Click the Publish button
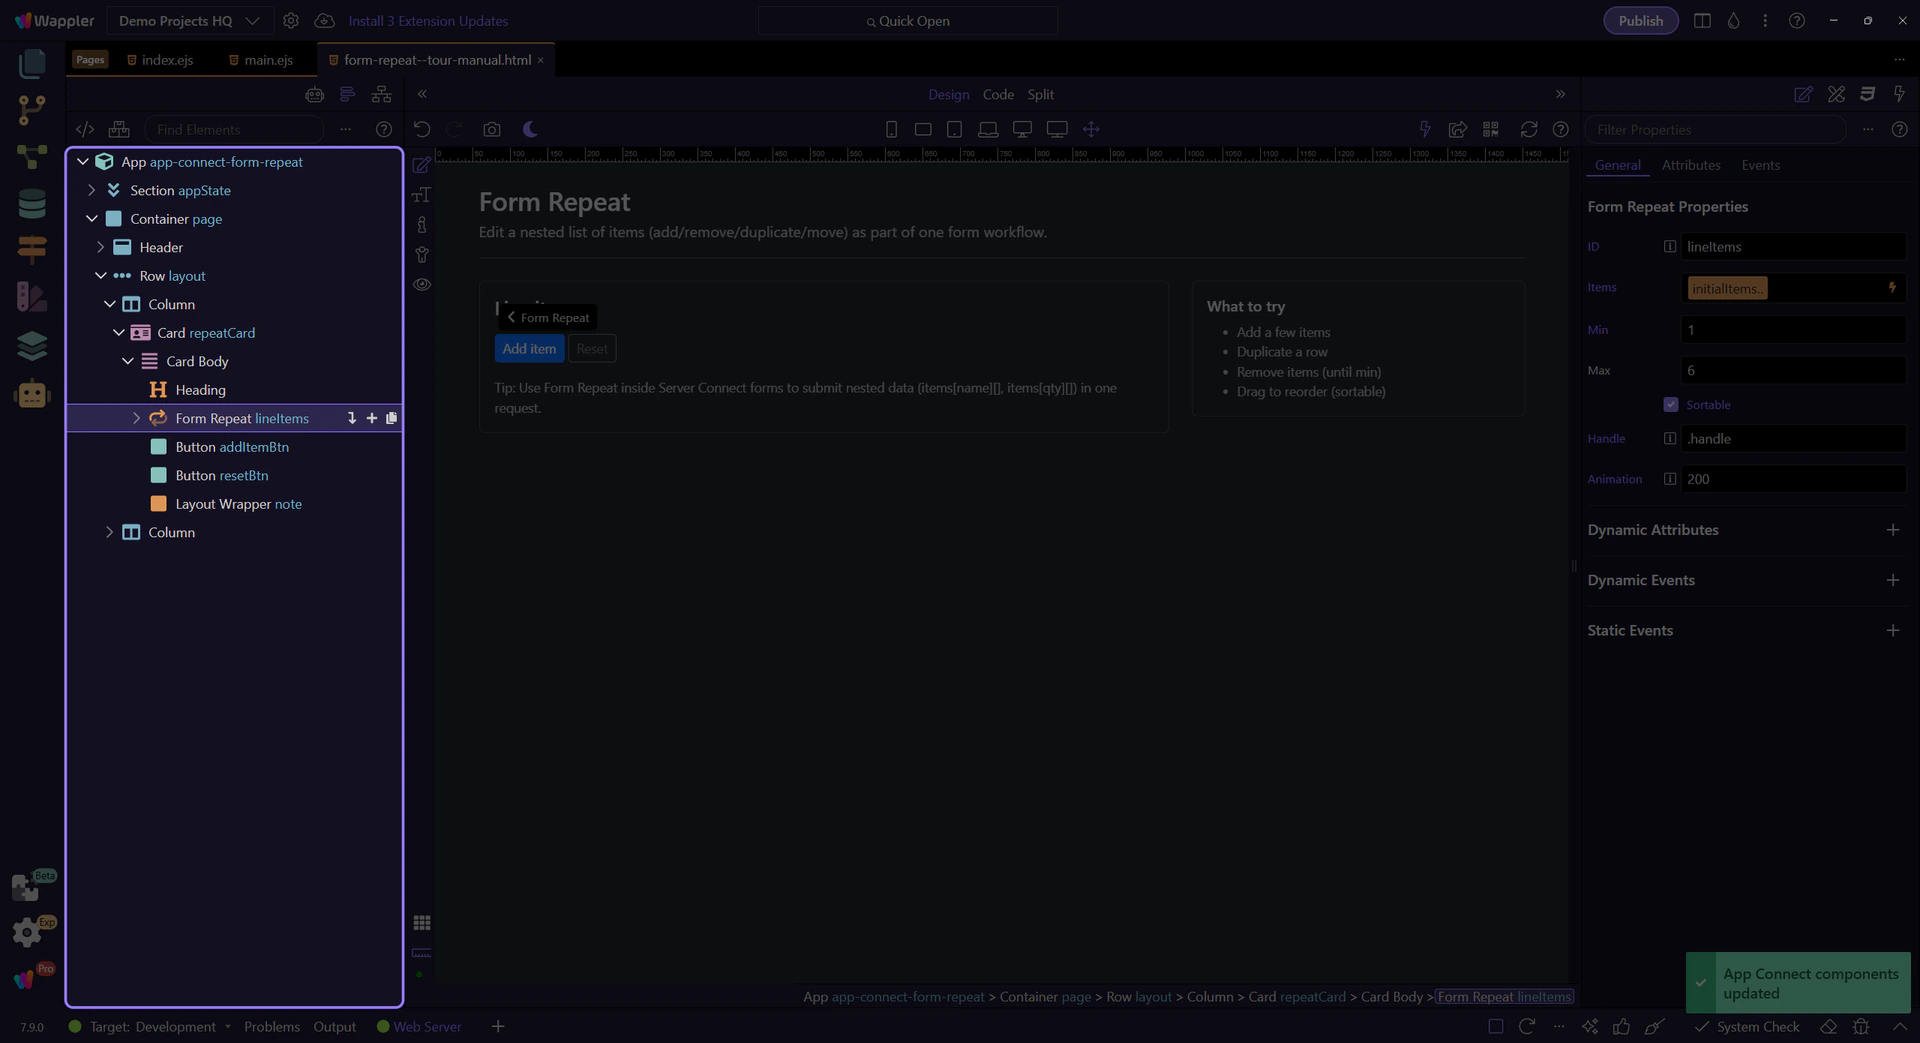 point(1640,21)
